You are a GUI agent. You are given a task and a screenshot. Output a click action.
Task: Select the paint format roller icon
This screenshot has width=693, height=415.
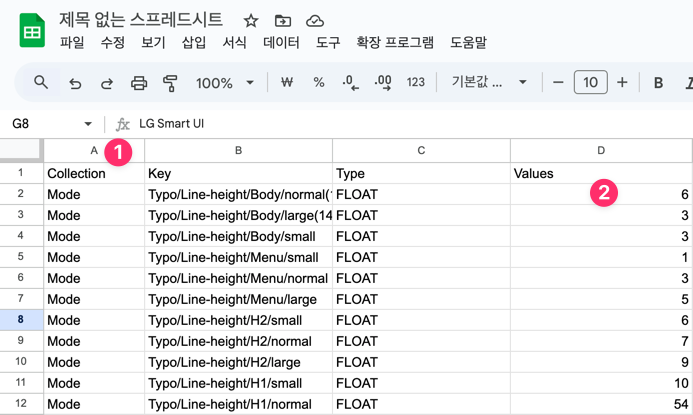169,83
